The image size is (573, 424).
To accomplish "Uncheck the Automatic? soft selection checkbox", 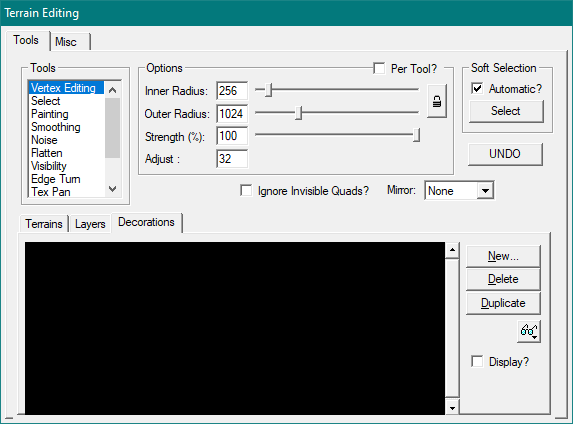I will pyautogui.click(x=477, y=88).
